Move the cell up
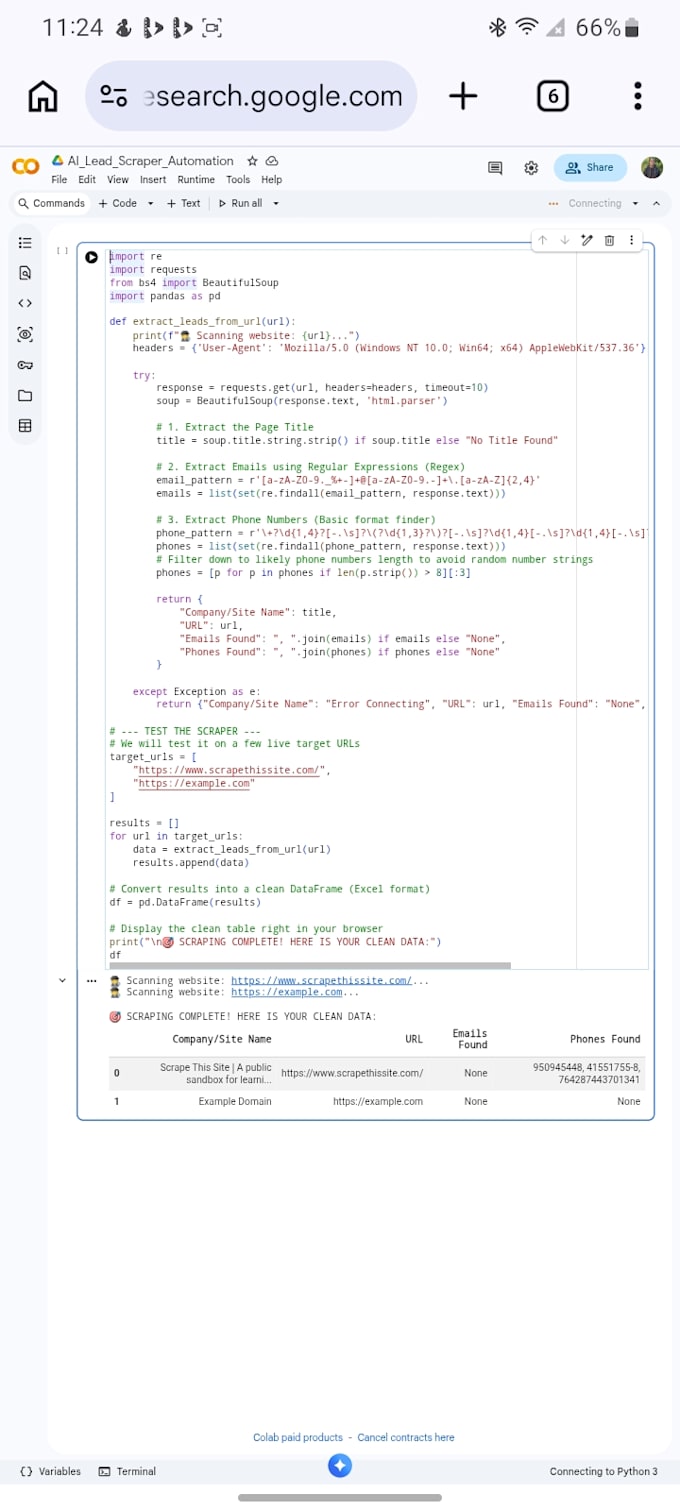 (x=543, y=240)
